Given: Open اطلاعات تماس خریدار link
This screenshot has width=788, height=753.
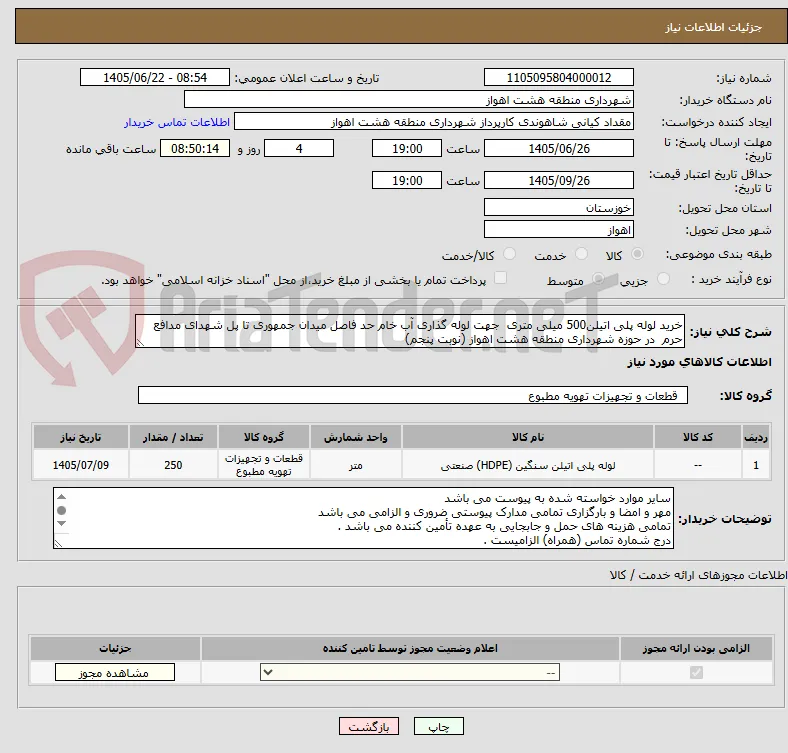Looking at the screenshot, I should tap(177, 122).
